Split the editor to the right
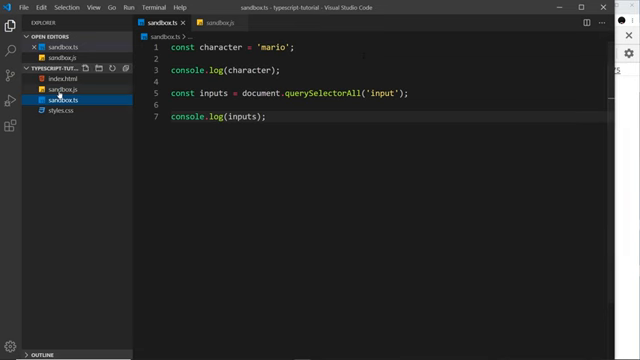 click(x=587, y=23)
